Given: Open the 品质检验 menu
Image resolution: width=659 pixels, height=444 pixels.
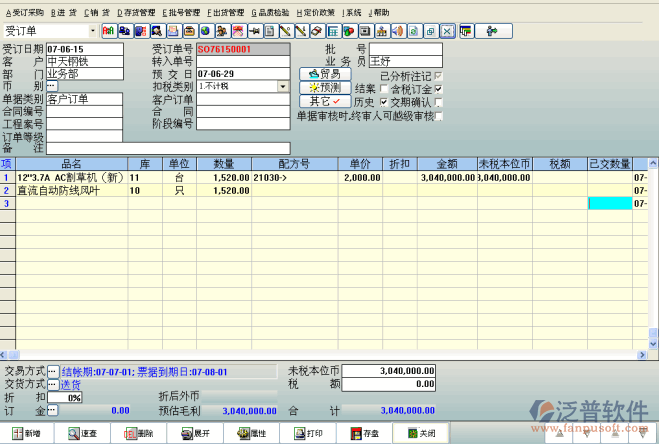Looking at the screenshot, I should 272,12.
